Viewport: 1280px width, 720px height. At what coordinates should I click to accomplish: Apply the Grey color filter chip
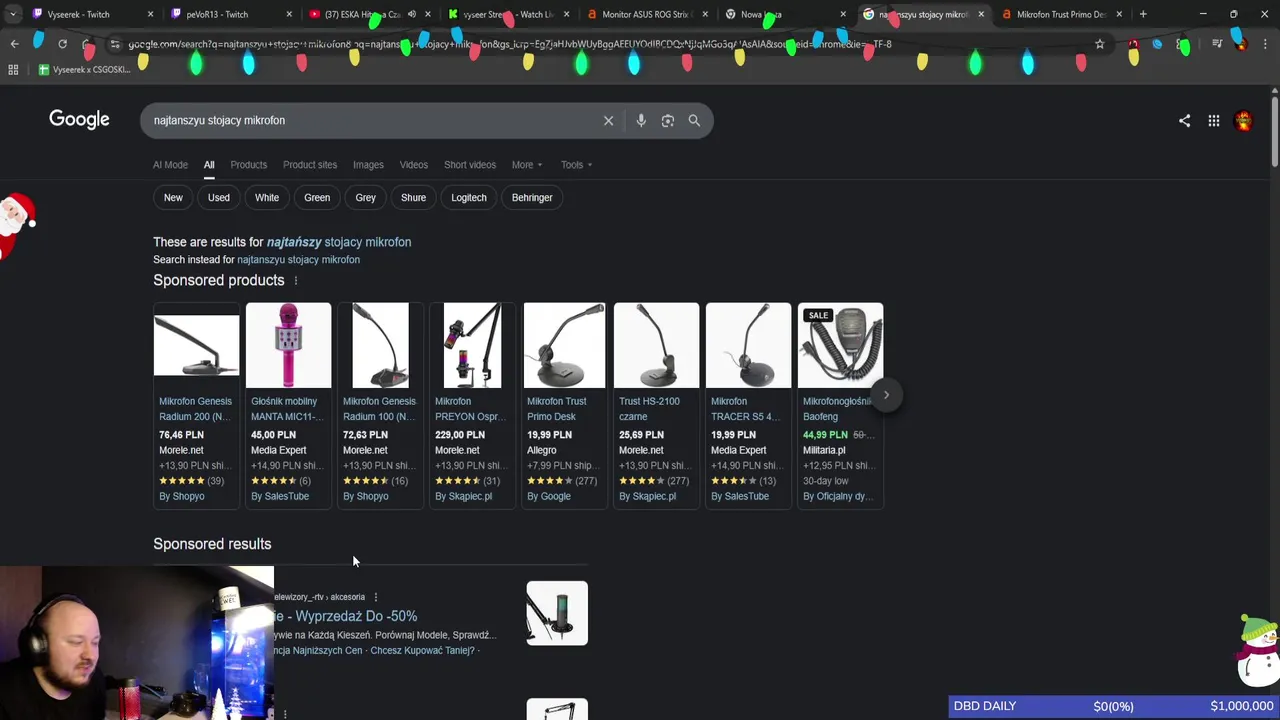365,198
